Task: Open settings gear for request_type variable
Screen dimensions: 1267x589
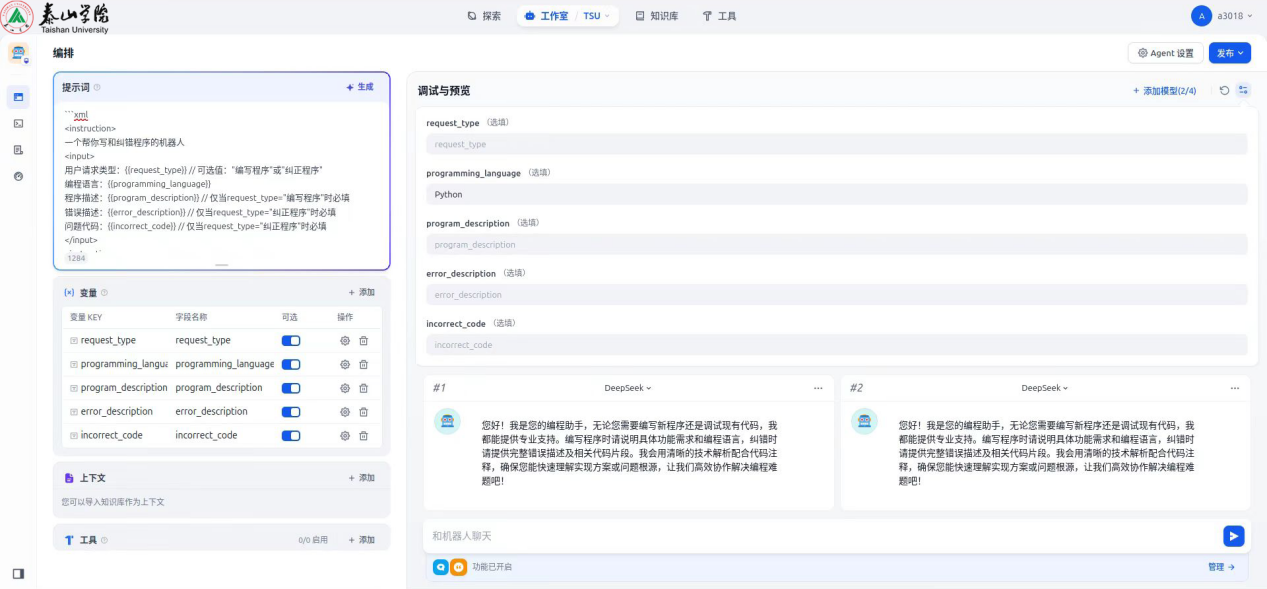Action: click(x=345, y=340)
